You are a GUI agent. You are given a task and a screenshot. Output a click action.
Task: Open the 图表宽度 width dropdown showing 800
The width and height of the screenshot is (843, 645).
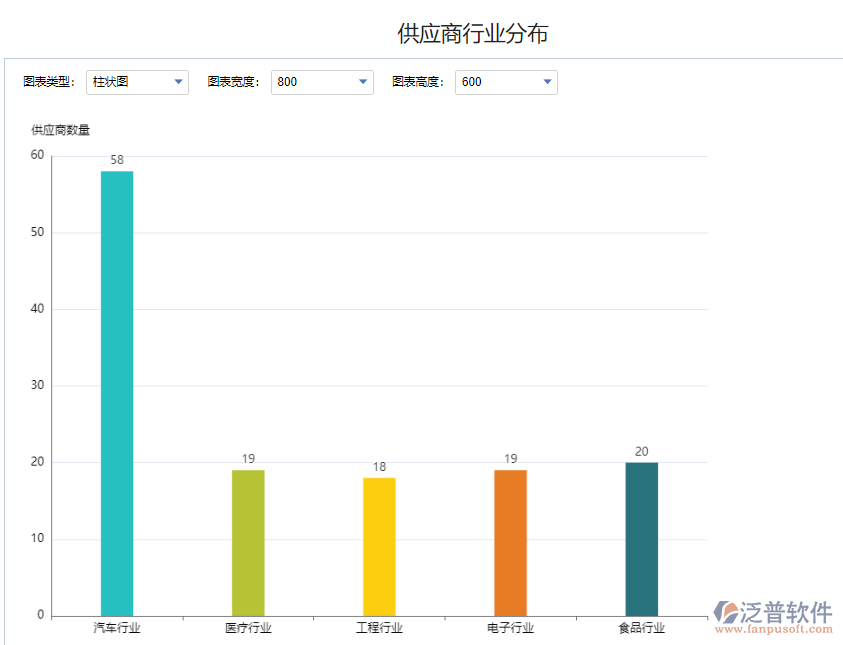[364, 82]
